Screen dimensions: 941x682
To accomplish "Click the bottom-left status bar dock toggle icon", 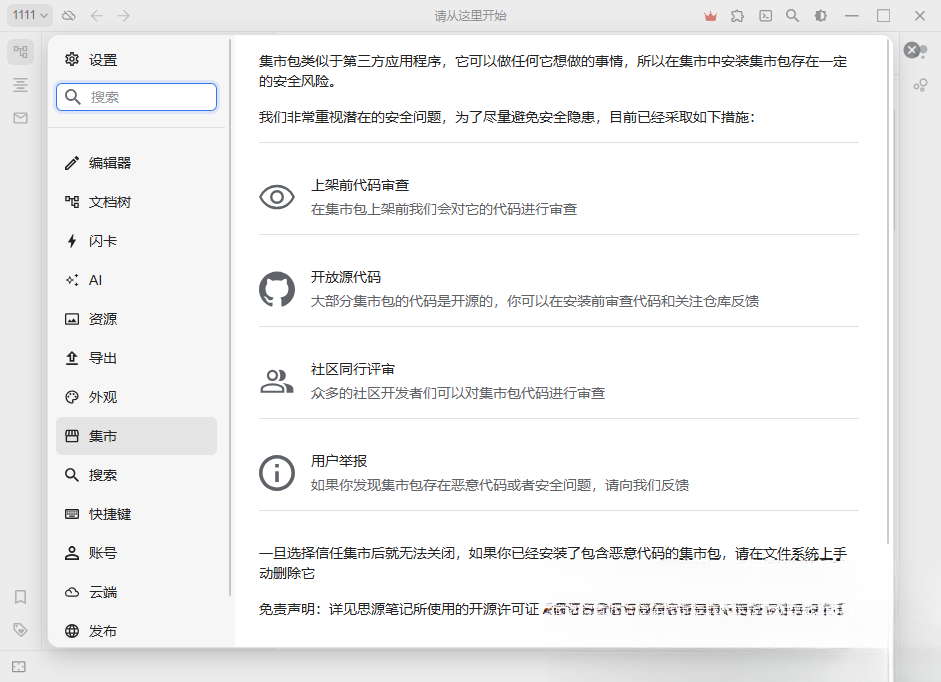I will coord(19,666).
